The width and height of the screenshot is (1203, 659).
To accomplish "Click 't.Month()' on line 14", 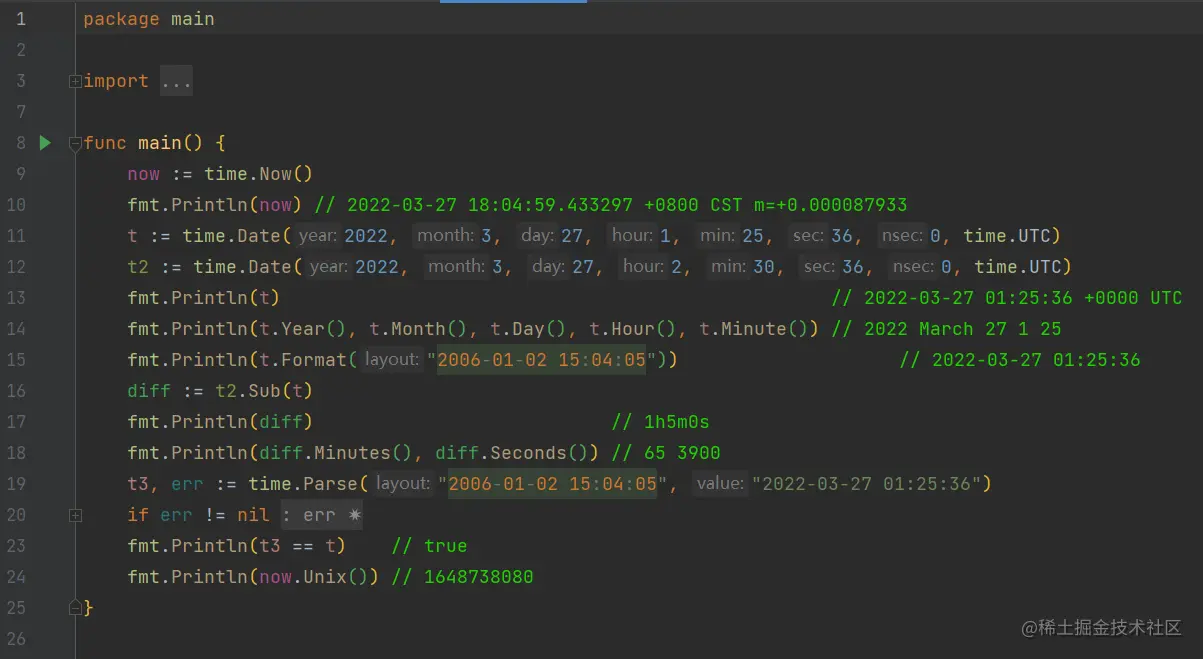I will pyautogui.click(x=418, y=329).
